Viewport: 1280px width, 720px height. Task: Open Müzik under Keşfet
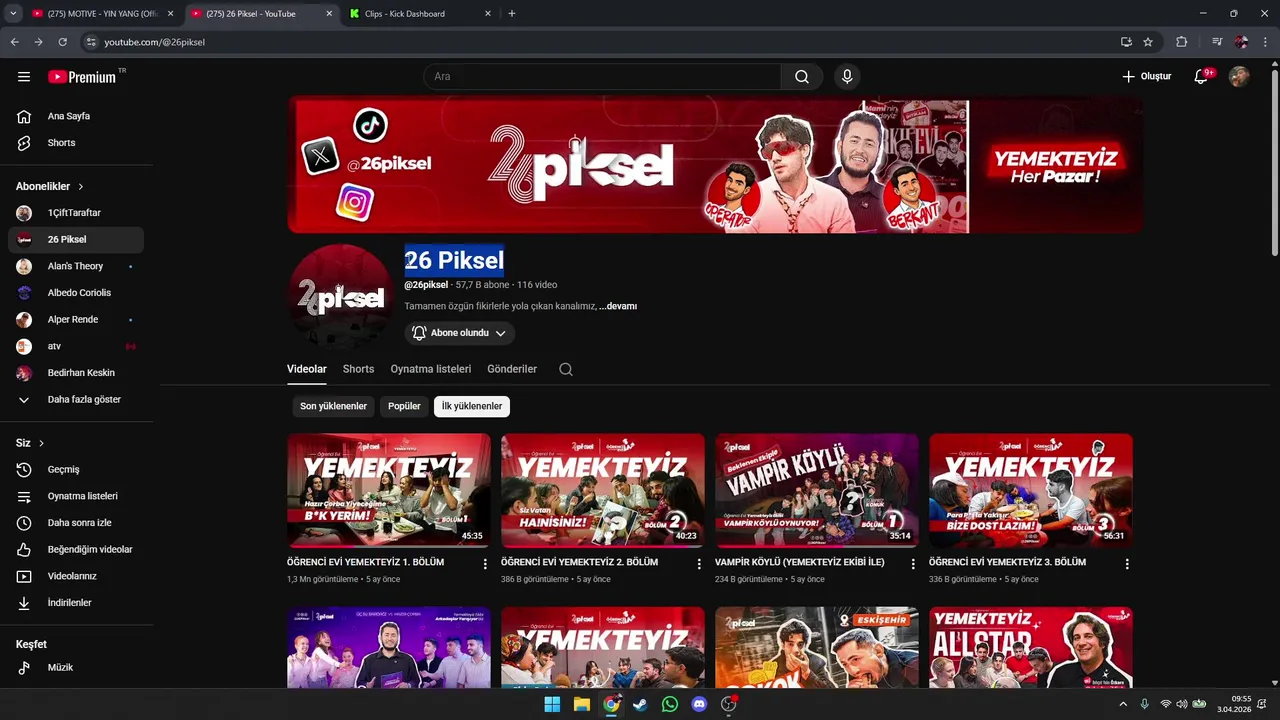tap(76, 668)
